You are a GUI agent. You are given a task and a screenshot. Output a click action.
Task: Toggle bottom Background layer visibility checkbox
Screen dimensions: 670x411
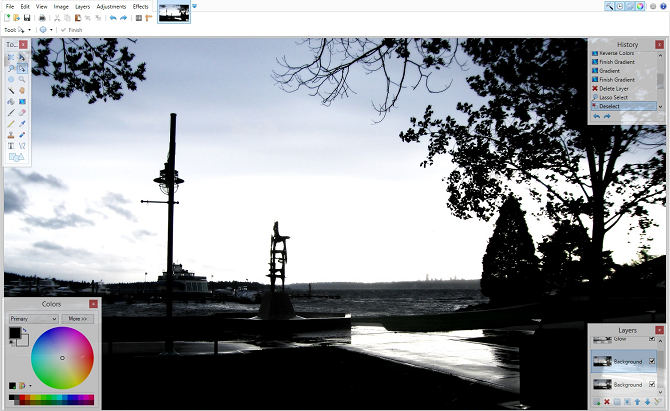pos(652,384)
